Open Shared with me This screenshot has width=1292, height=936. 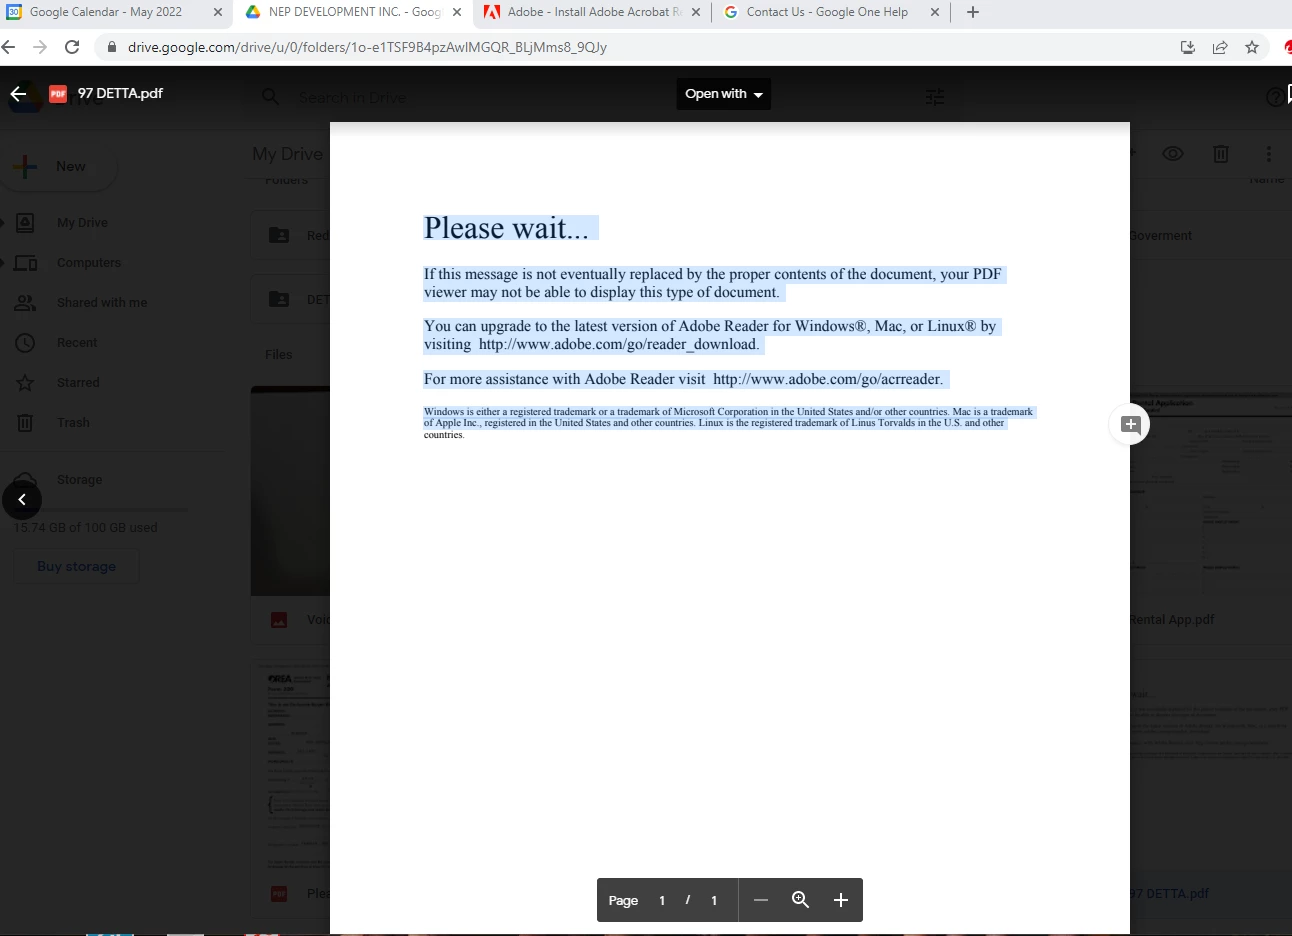(x=102, y=303)
